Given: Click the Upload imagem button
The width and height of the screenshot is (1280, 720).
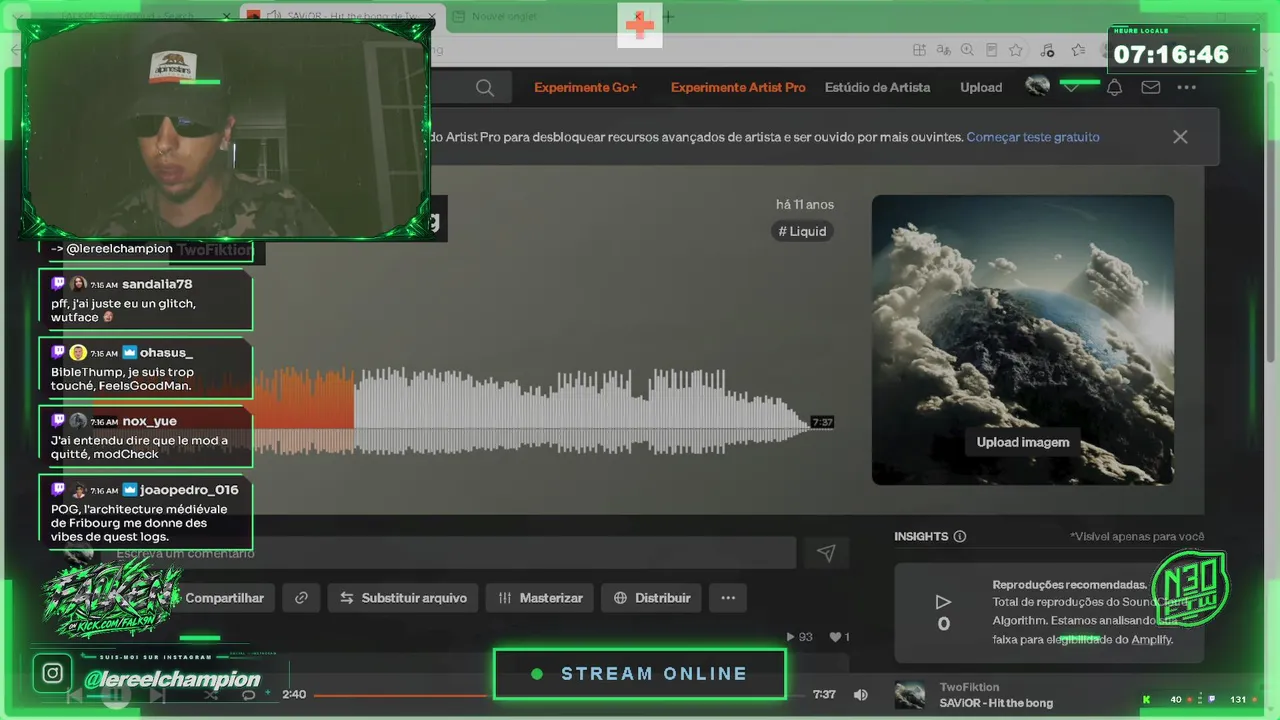Looking at the screenshot, I should [x=1023, y=442].
